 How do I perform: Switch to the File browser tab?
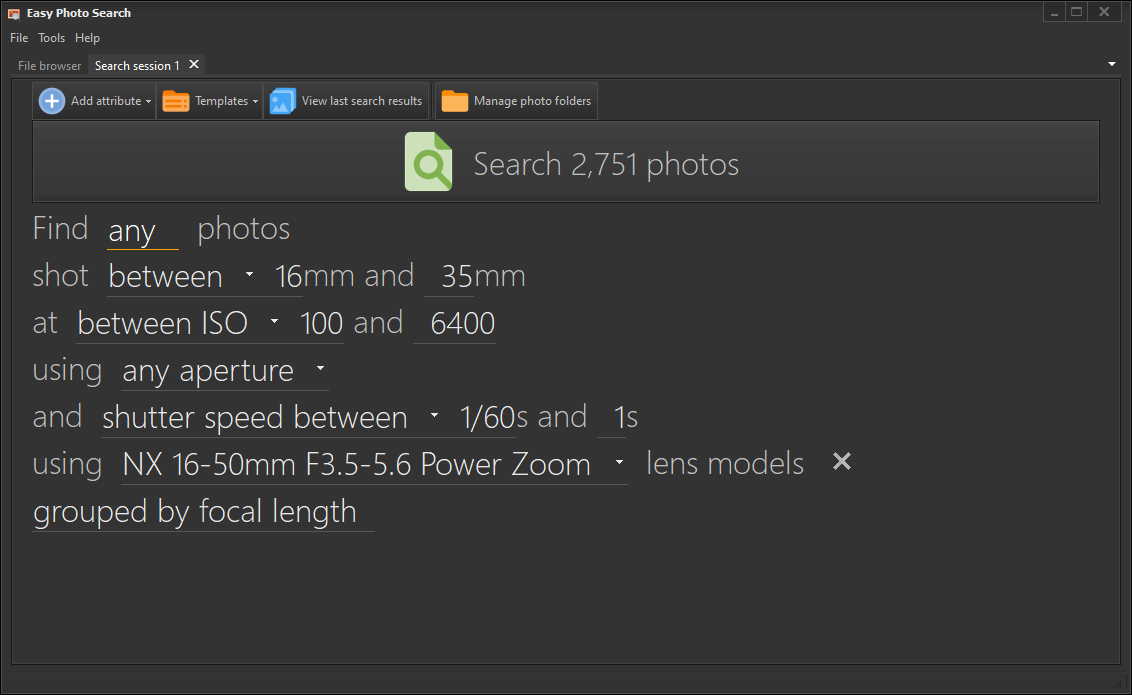pos(49,66)
